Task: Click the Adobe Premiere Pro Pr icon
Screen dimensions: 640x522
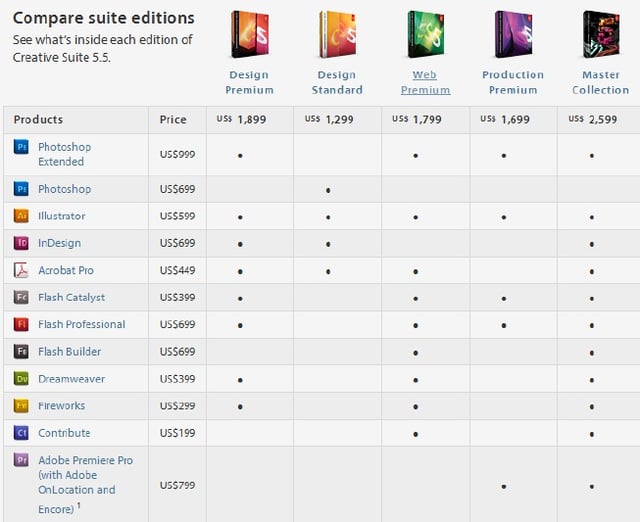Action: [x=21, y=460]
